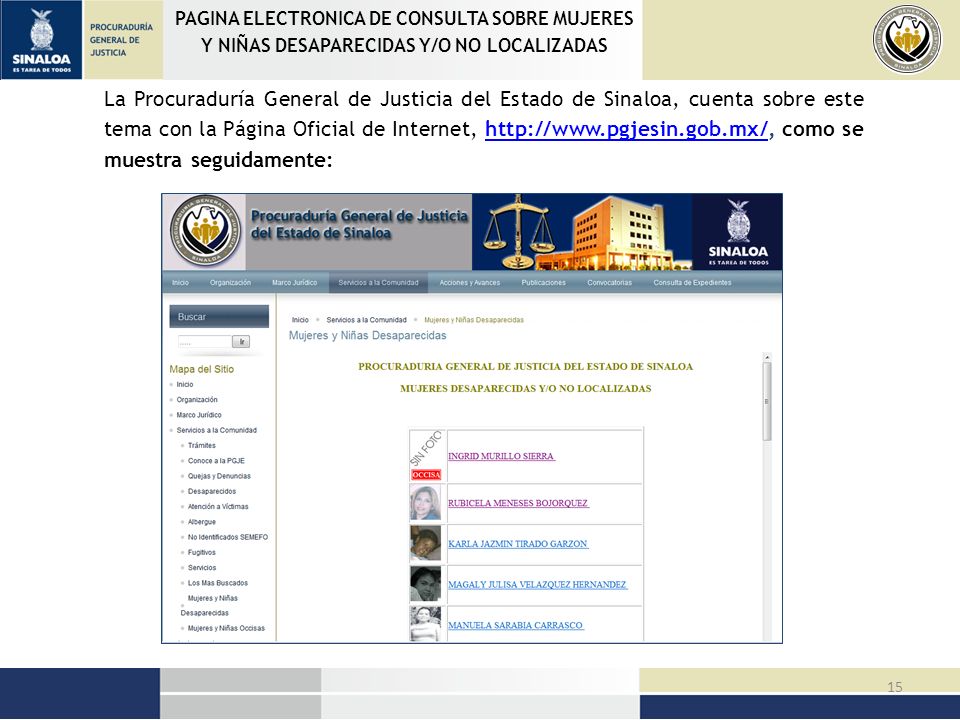Click the red OCCISA label
960x720 pixels.
point(426,475)
